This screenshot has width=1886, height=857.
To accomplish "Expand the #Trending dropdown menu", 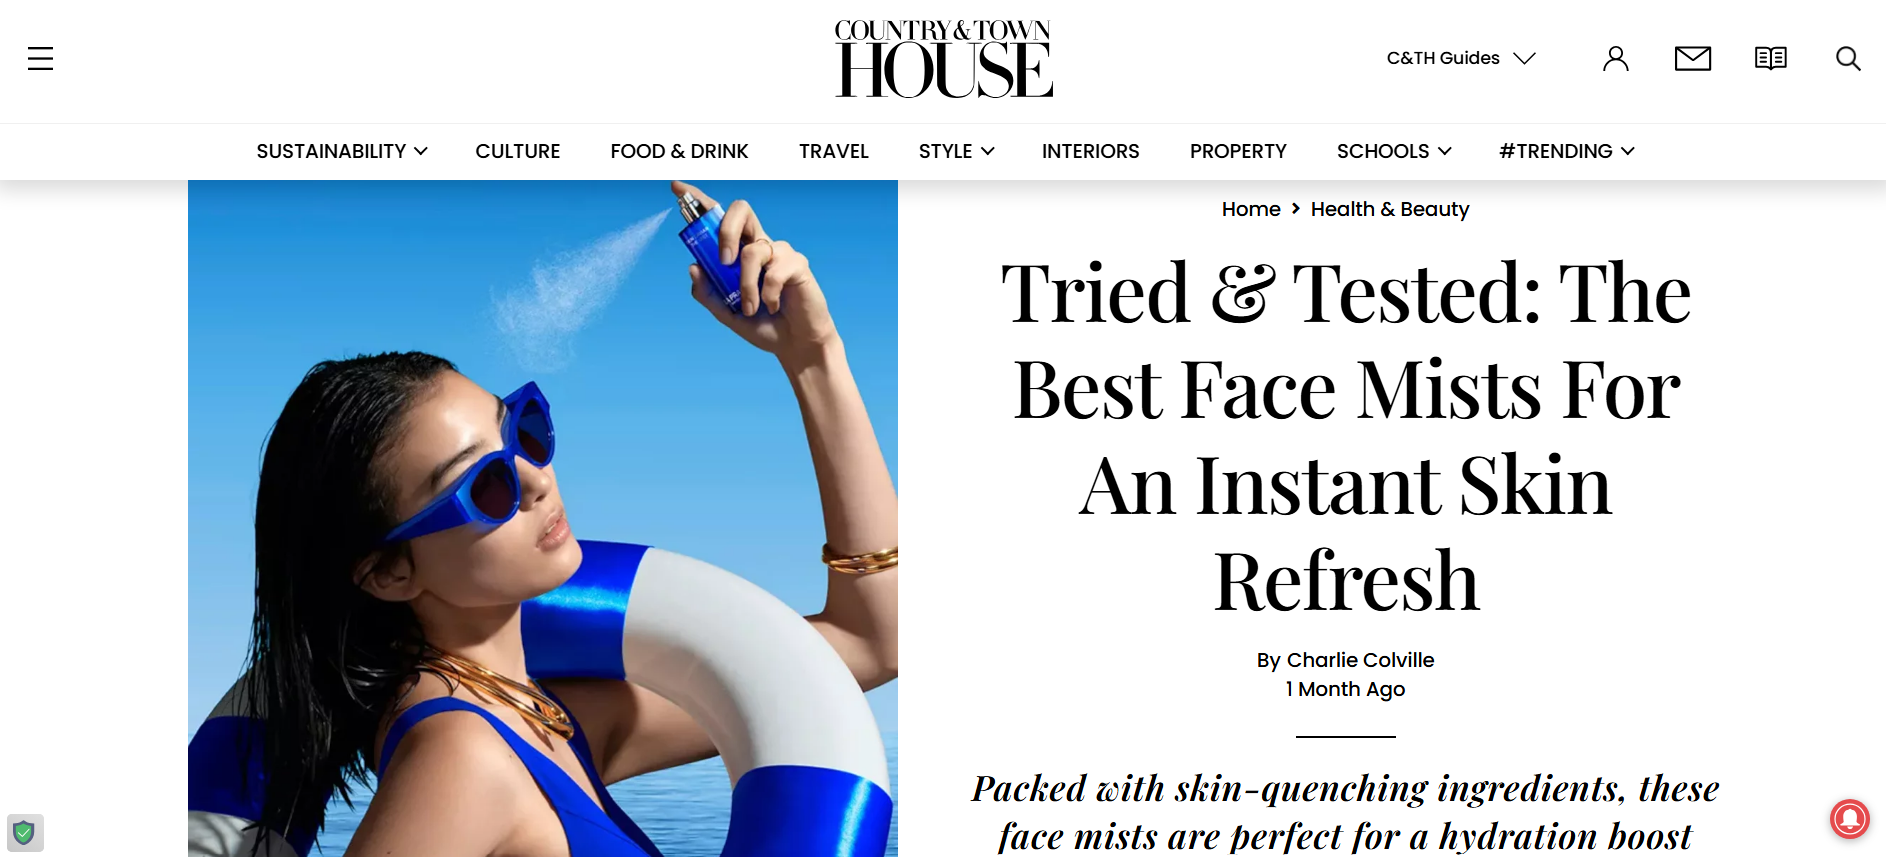I will click(x=1567, y=151).
